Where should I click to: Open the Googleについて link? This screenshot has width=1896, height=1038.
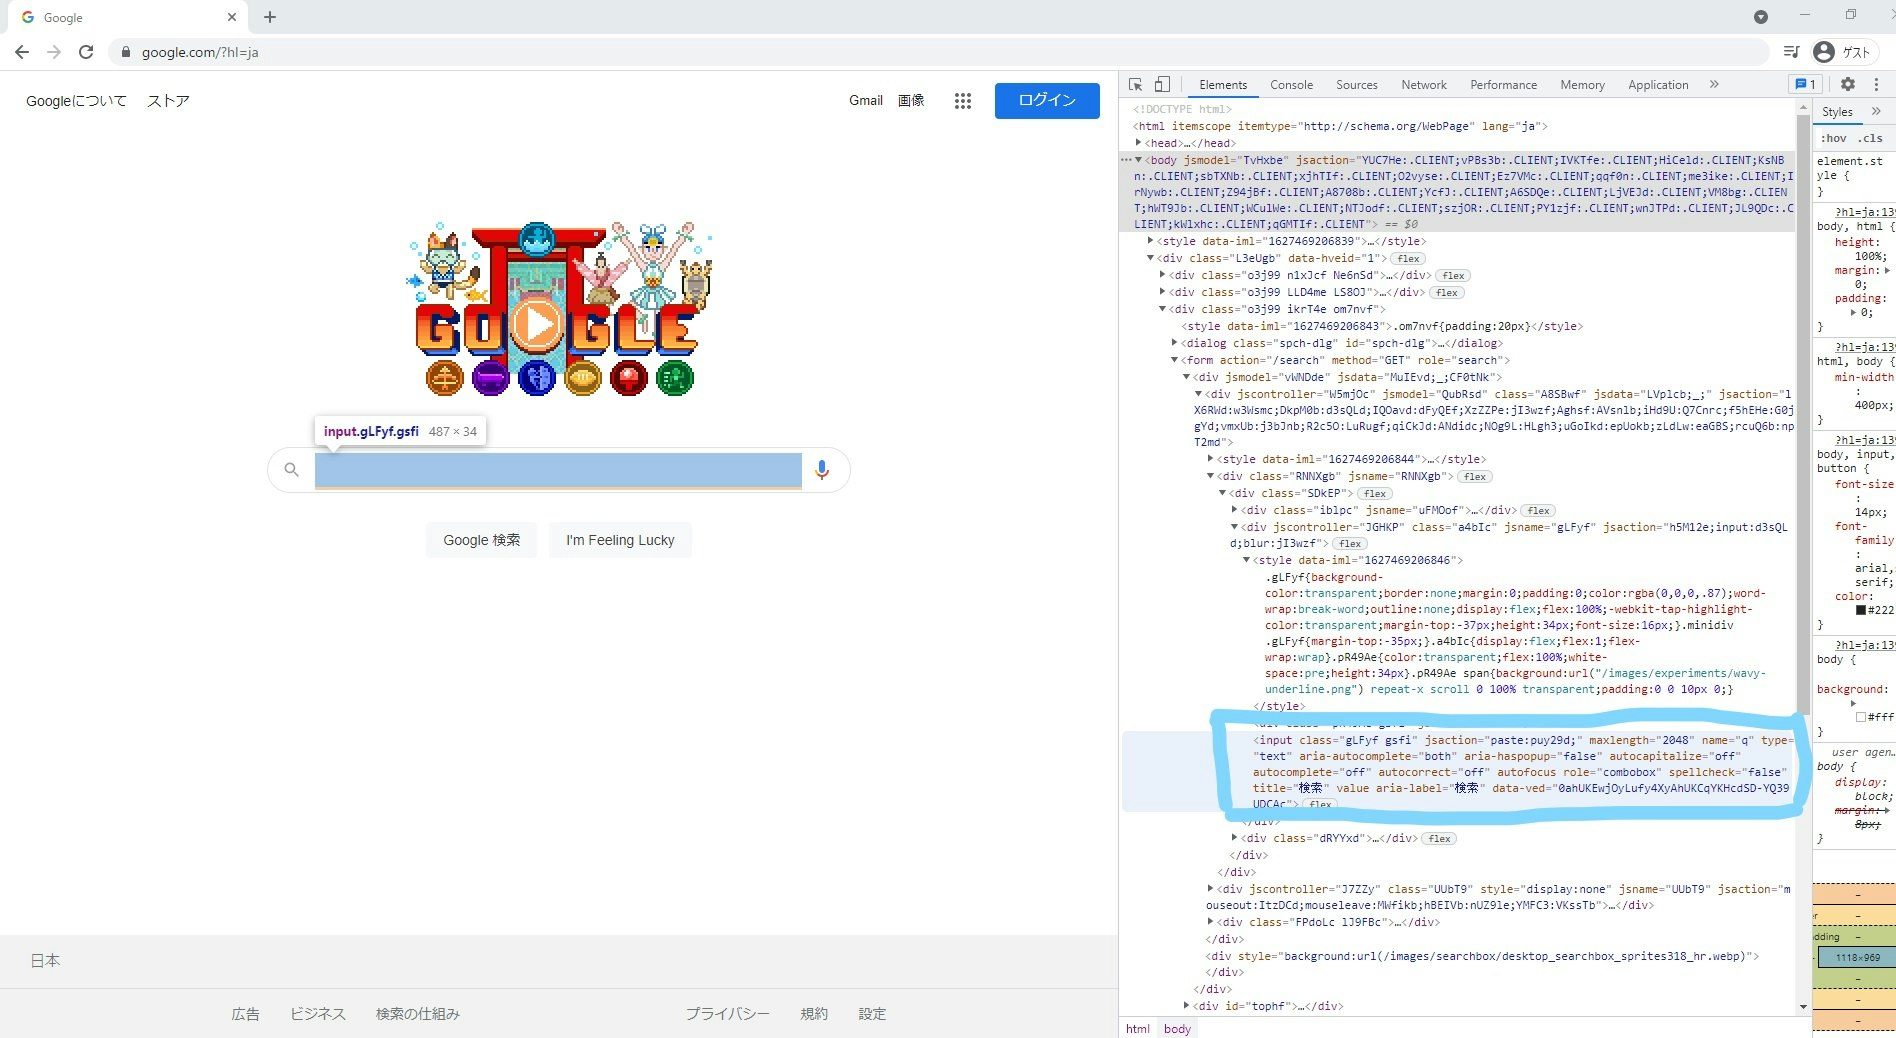click(76, 101)
